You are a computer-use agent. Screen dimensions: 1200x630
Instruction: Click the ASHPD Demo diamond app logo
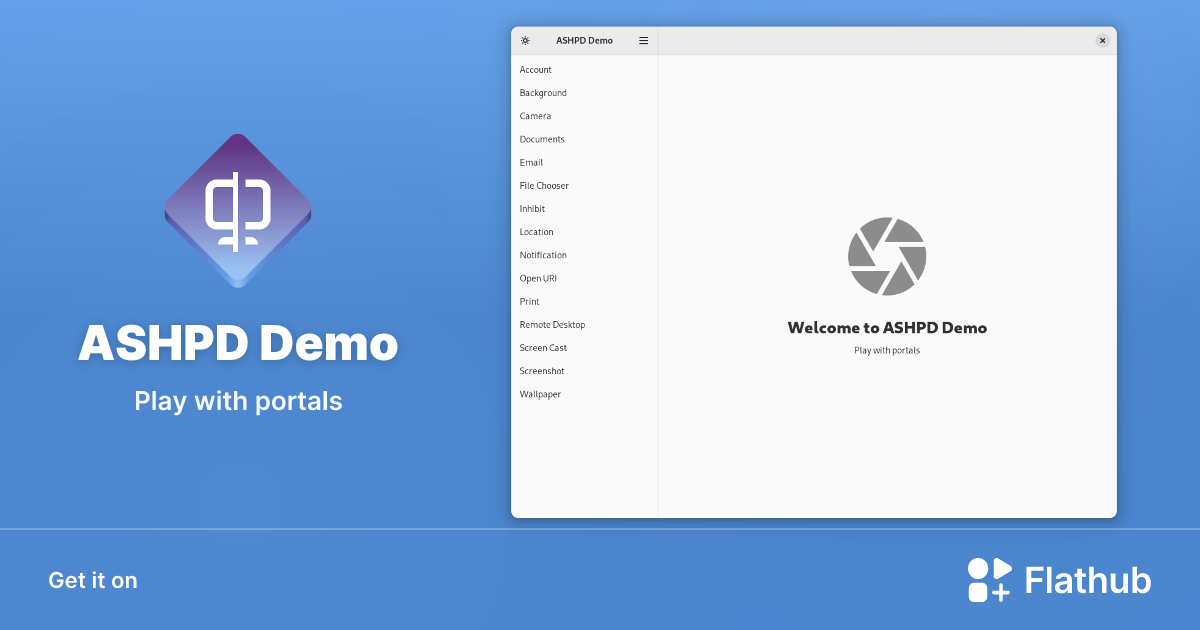click(x=237, y=210)
